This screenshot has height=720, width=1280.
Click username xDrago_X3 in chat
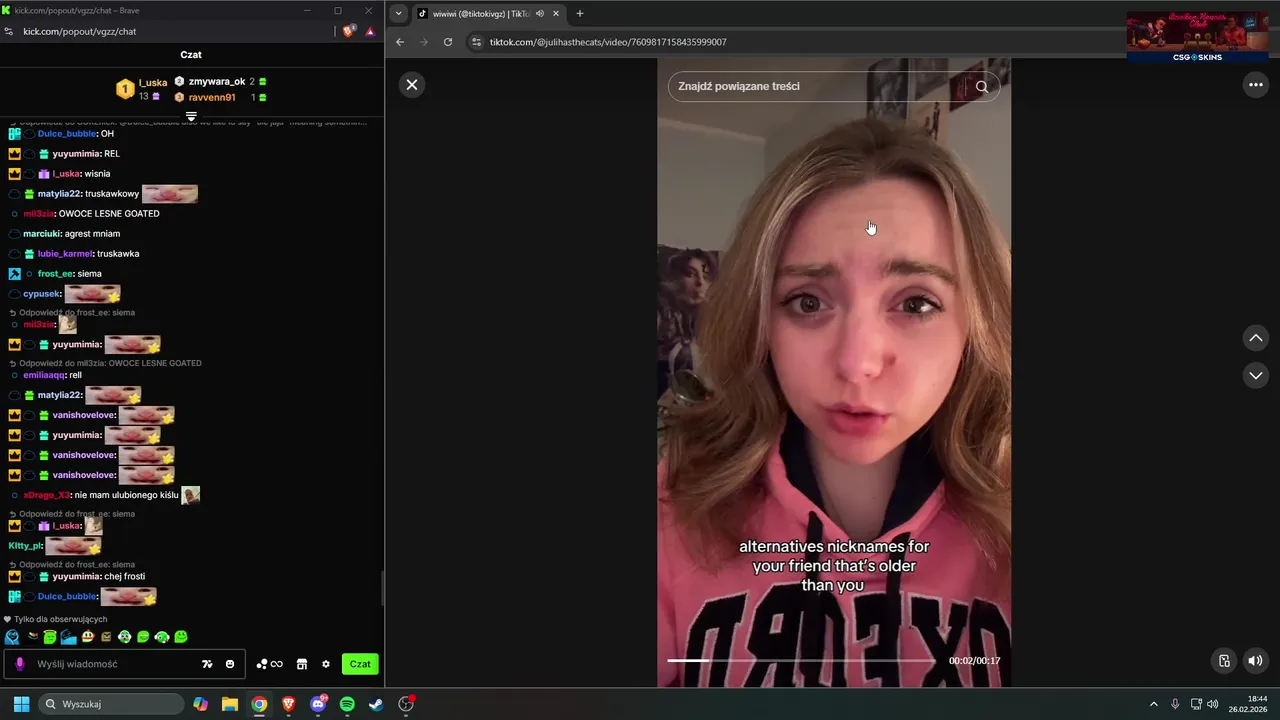47,495
